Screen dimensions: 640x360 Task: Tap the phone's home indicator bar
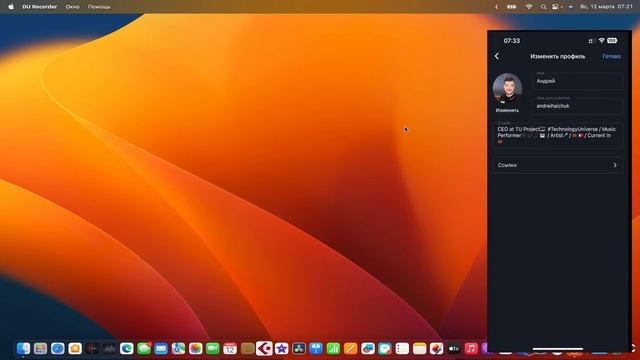[x=558, y=349]
